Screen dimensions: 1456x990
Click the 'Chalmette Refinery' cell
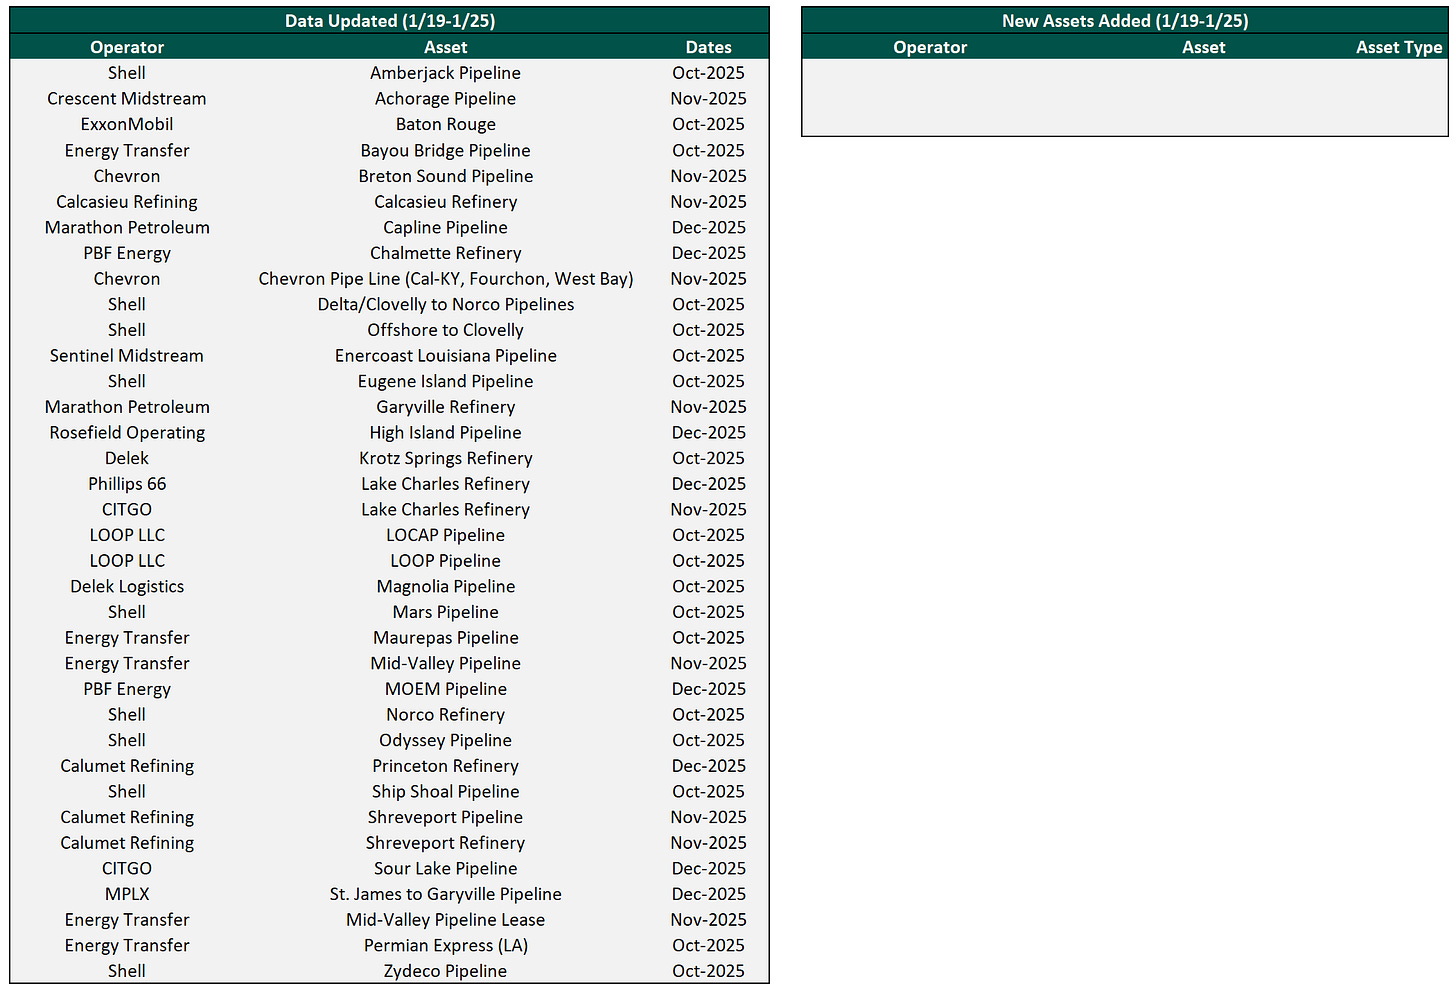(x=445, y=253)
